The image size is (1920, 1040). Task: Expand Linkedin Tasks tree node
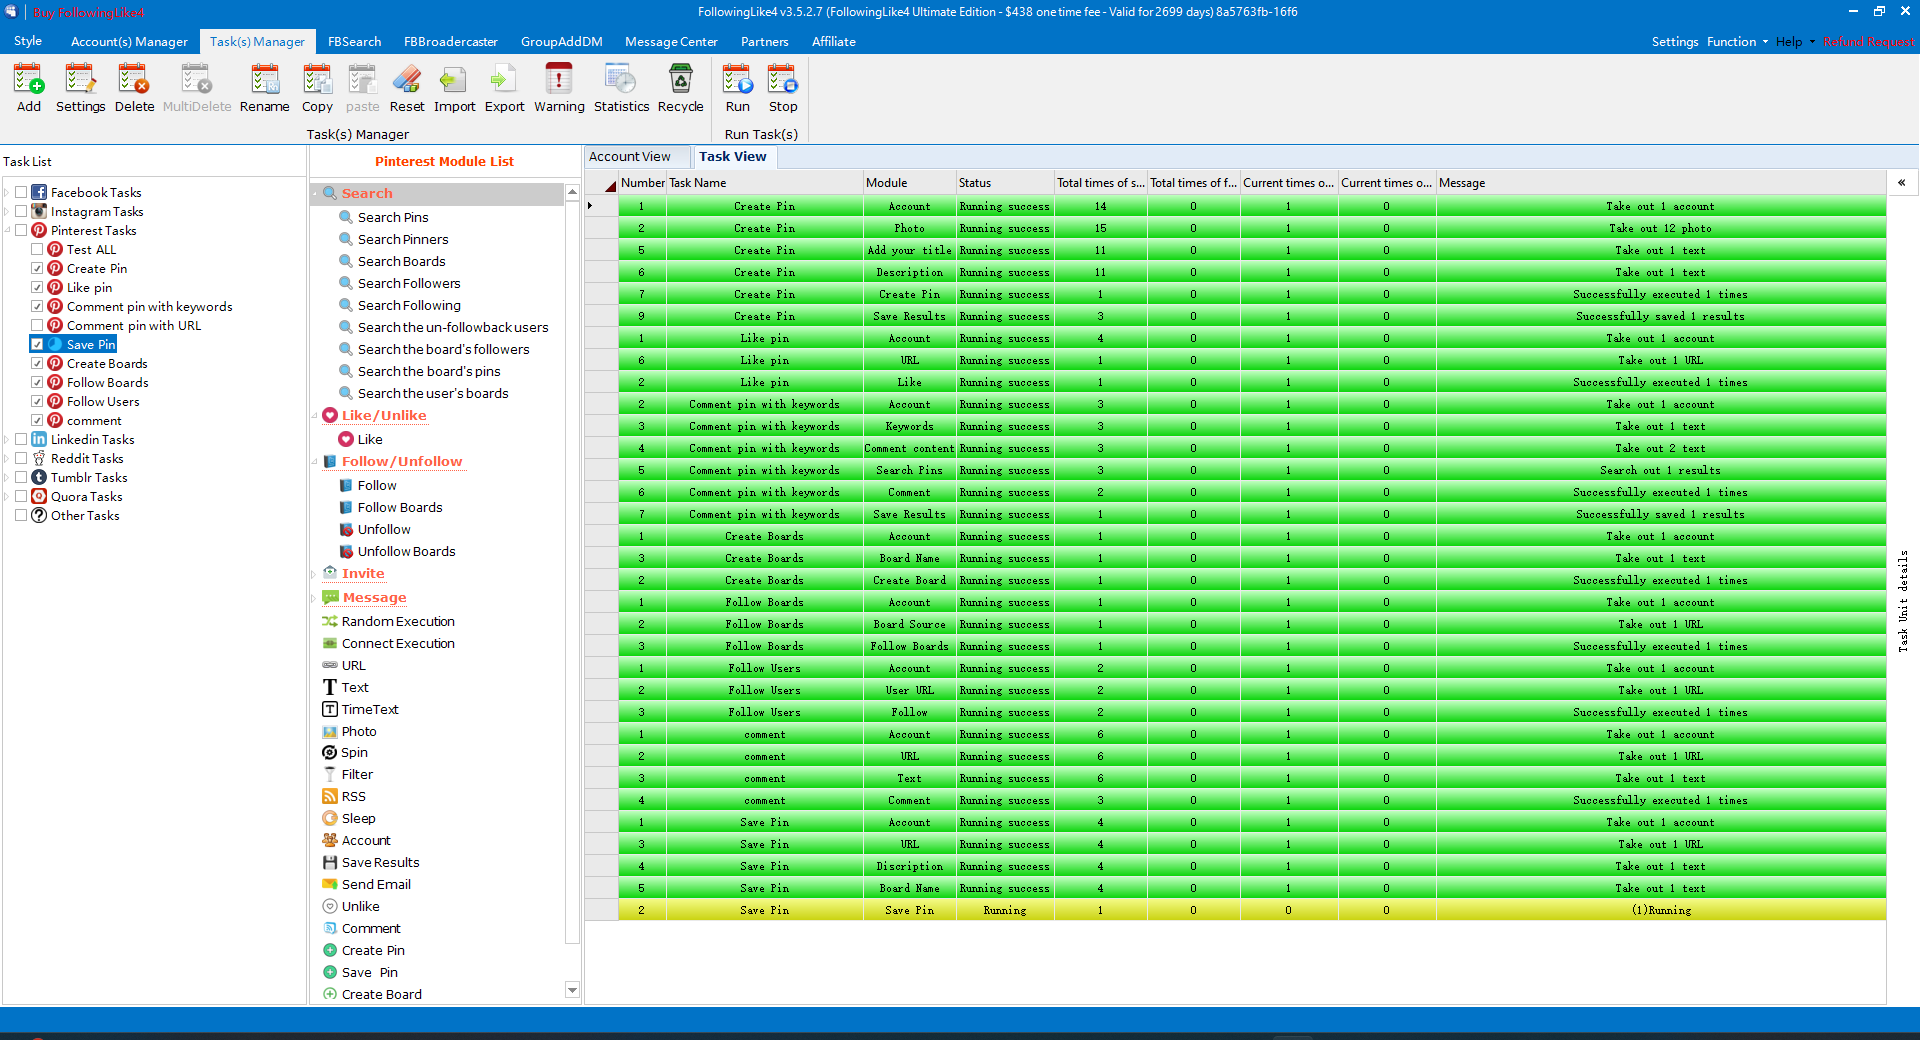coord(7,439)
